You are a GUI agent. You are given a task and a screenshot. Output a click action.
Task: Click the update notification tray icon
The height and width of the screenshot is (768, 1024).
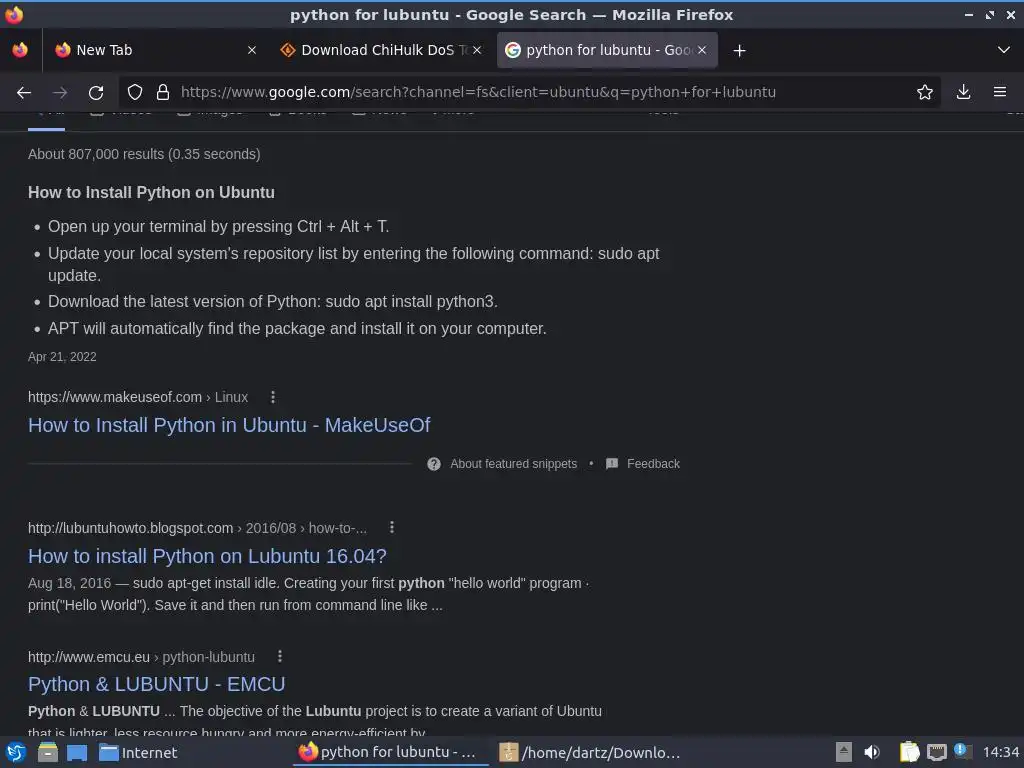pos(963,751)
